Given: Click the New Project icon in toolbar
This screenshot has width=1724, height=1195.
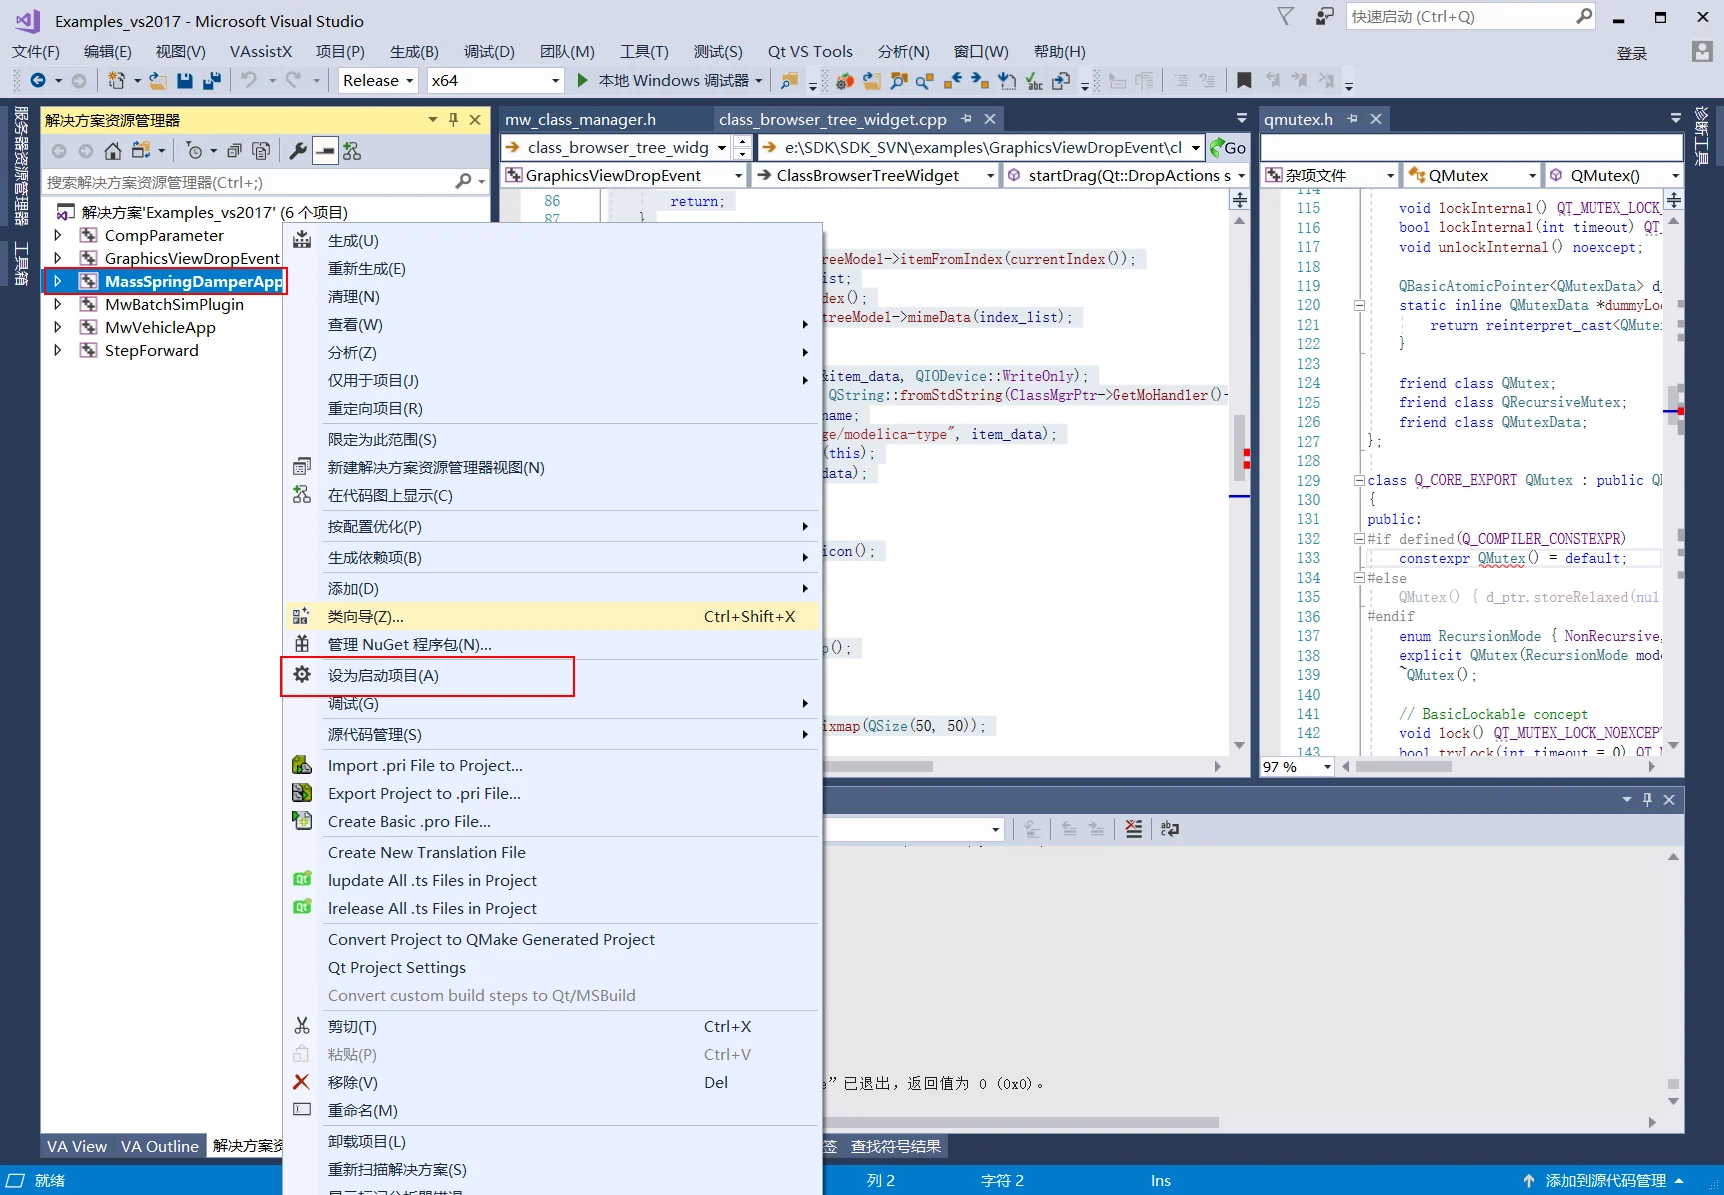Looking at the screenshot, I should click(116, 80).
